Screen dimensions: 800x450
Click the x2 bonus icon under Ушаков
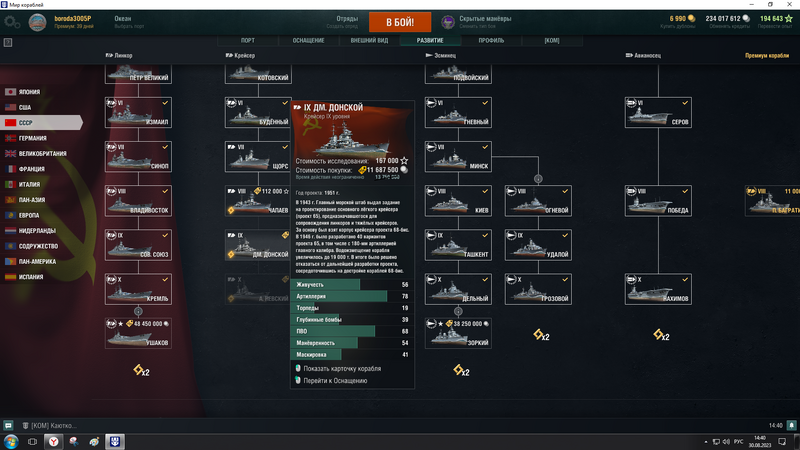tap(141, 370)
